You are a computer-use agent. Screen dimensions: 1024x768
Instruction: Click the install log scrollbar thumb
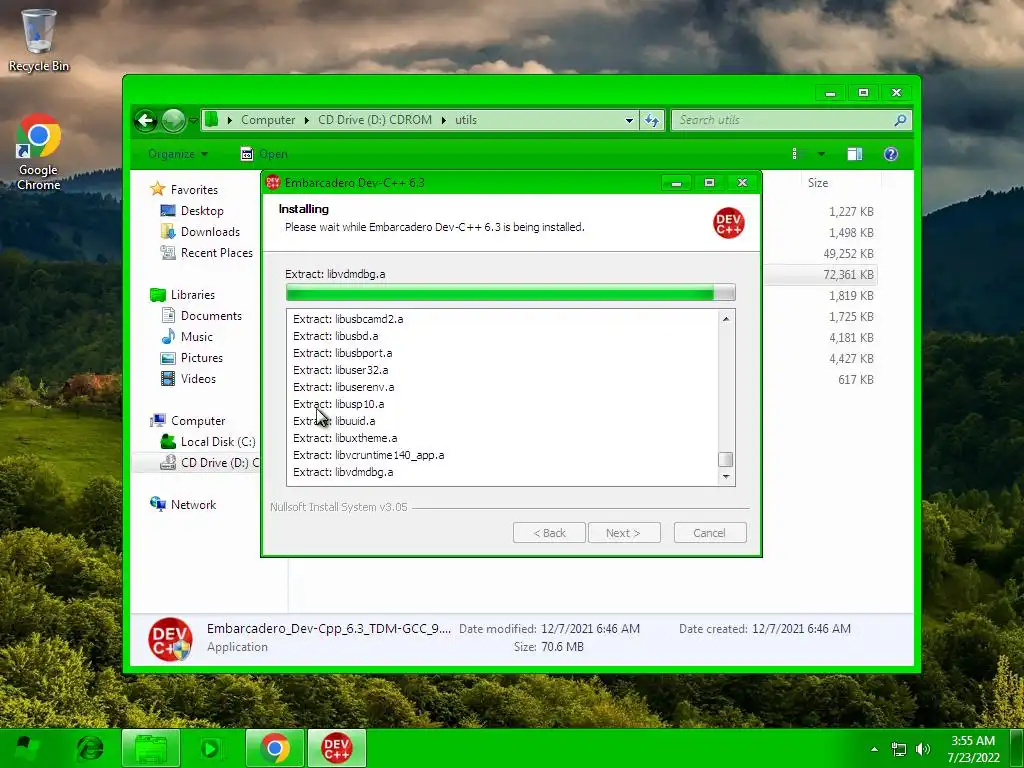pyautogui.click(x=726, y=459)
